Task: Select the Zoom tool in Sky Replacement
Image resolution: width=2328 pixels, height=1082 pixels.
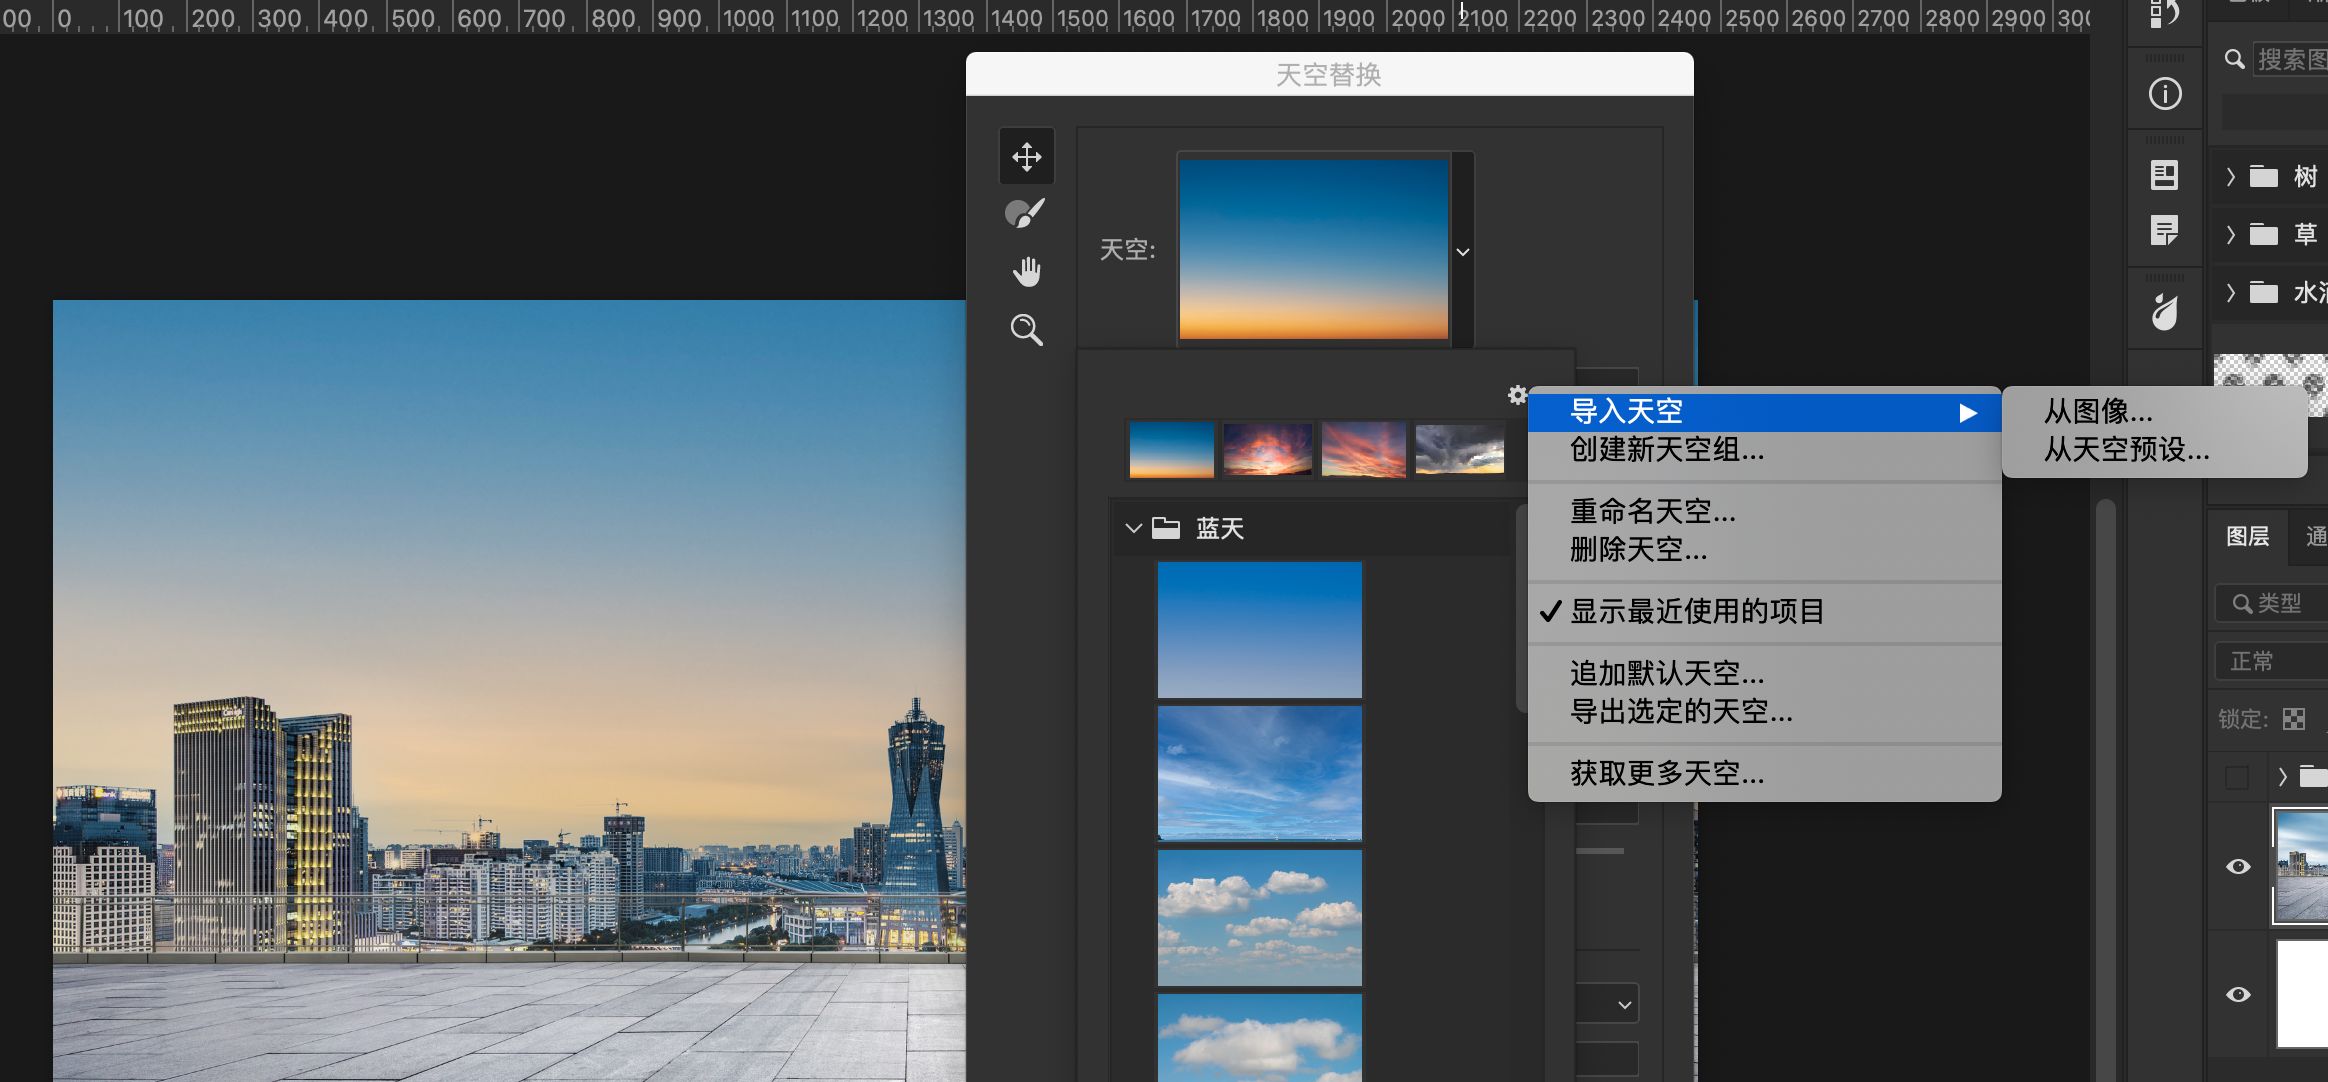Action: click(x=1027, y=329)
